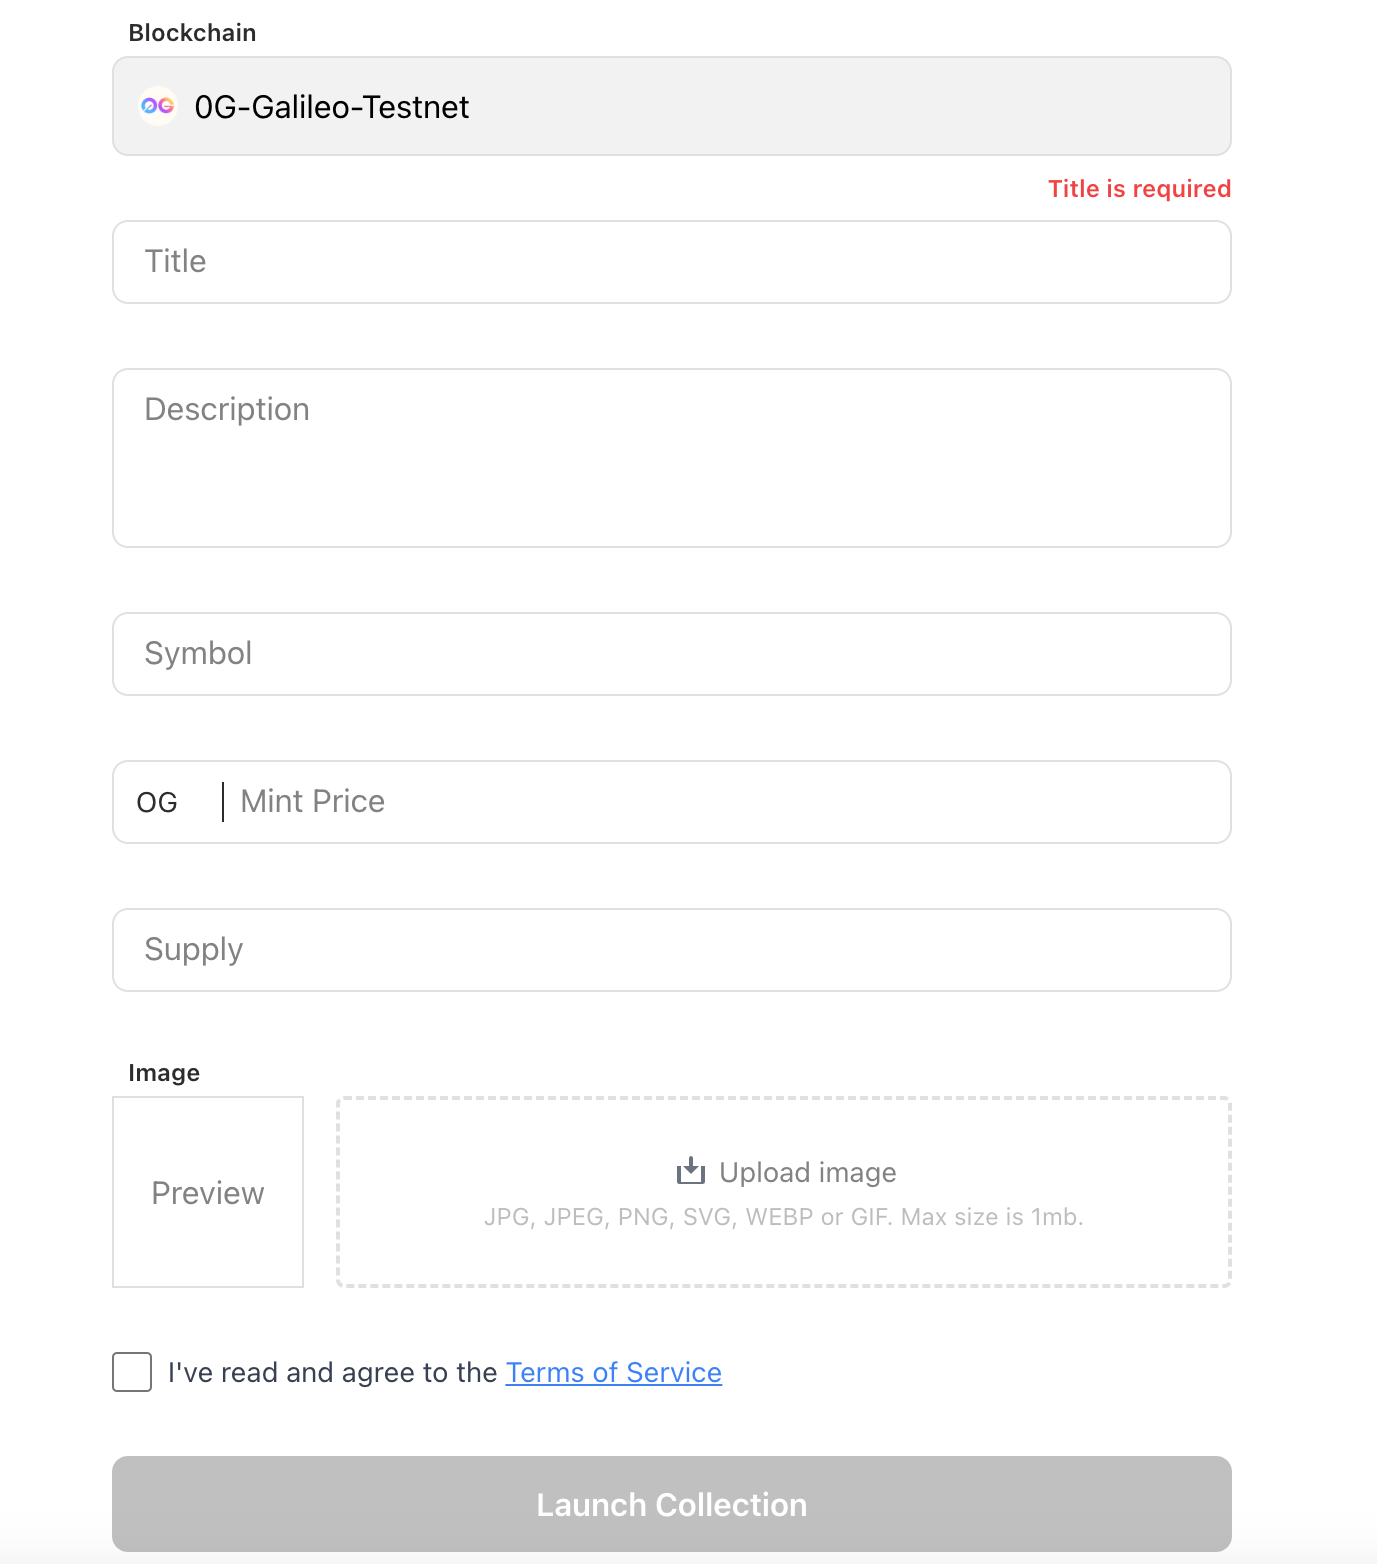Click the OG currency prefix label
Screen dimensions: 1377x1564
click(x=157, y=803)
